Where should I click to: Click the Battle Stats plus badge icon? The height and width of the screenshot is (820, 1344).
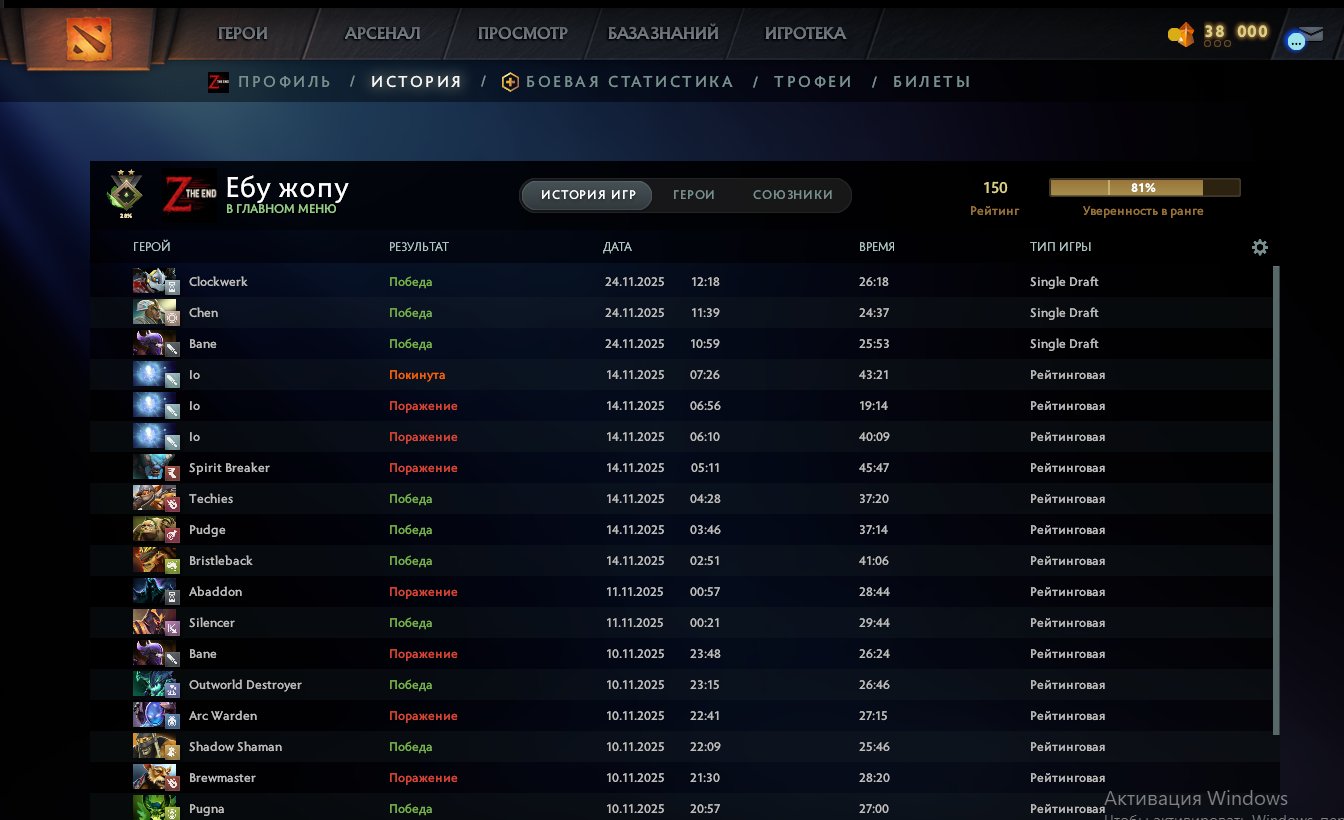(x=510, y=83)
